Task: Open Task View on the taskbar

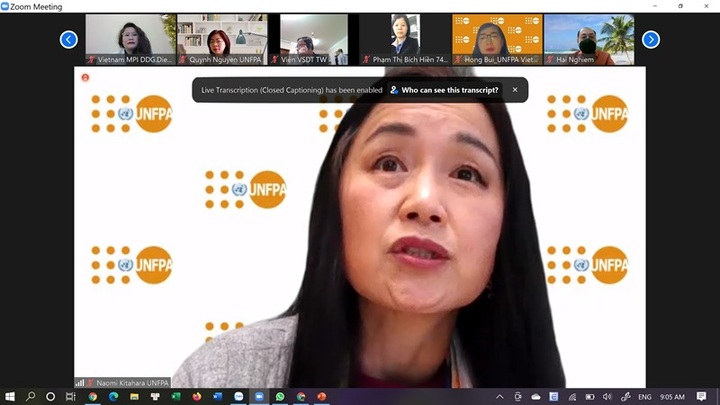Action: tap(70, 396)
